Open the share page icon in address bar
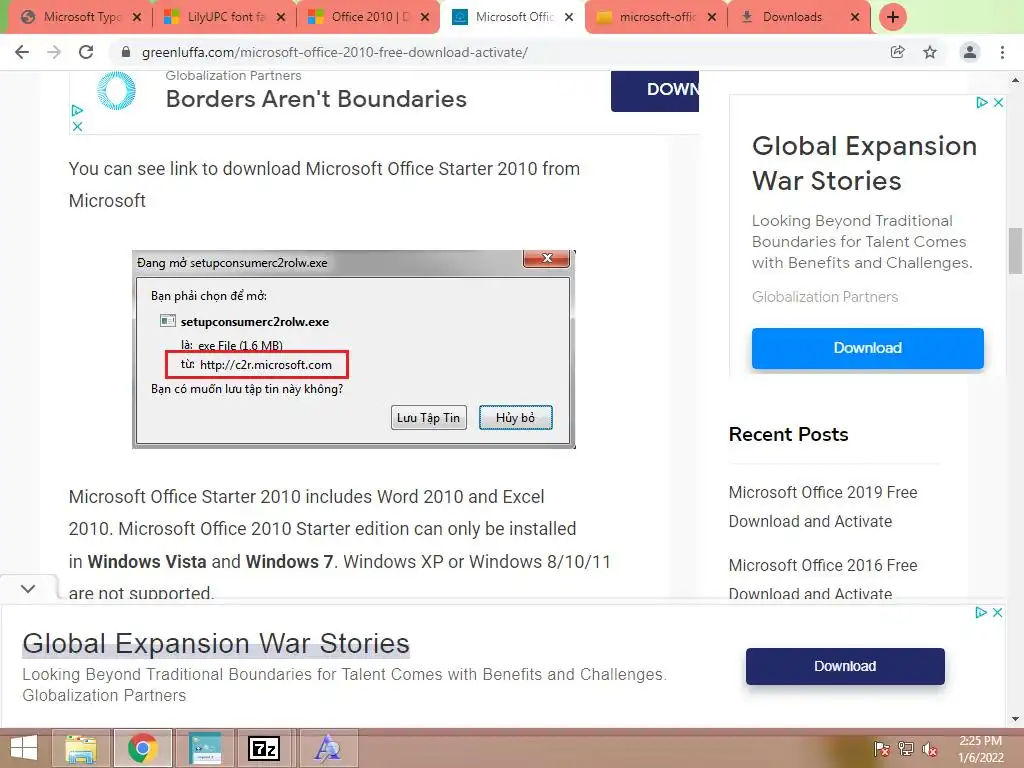 (898, 52)
